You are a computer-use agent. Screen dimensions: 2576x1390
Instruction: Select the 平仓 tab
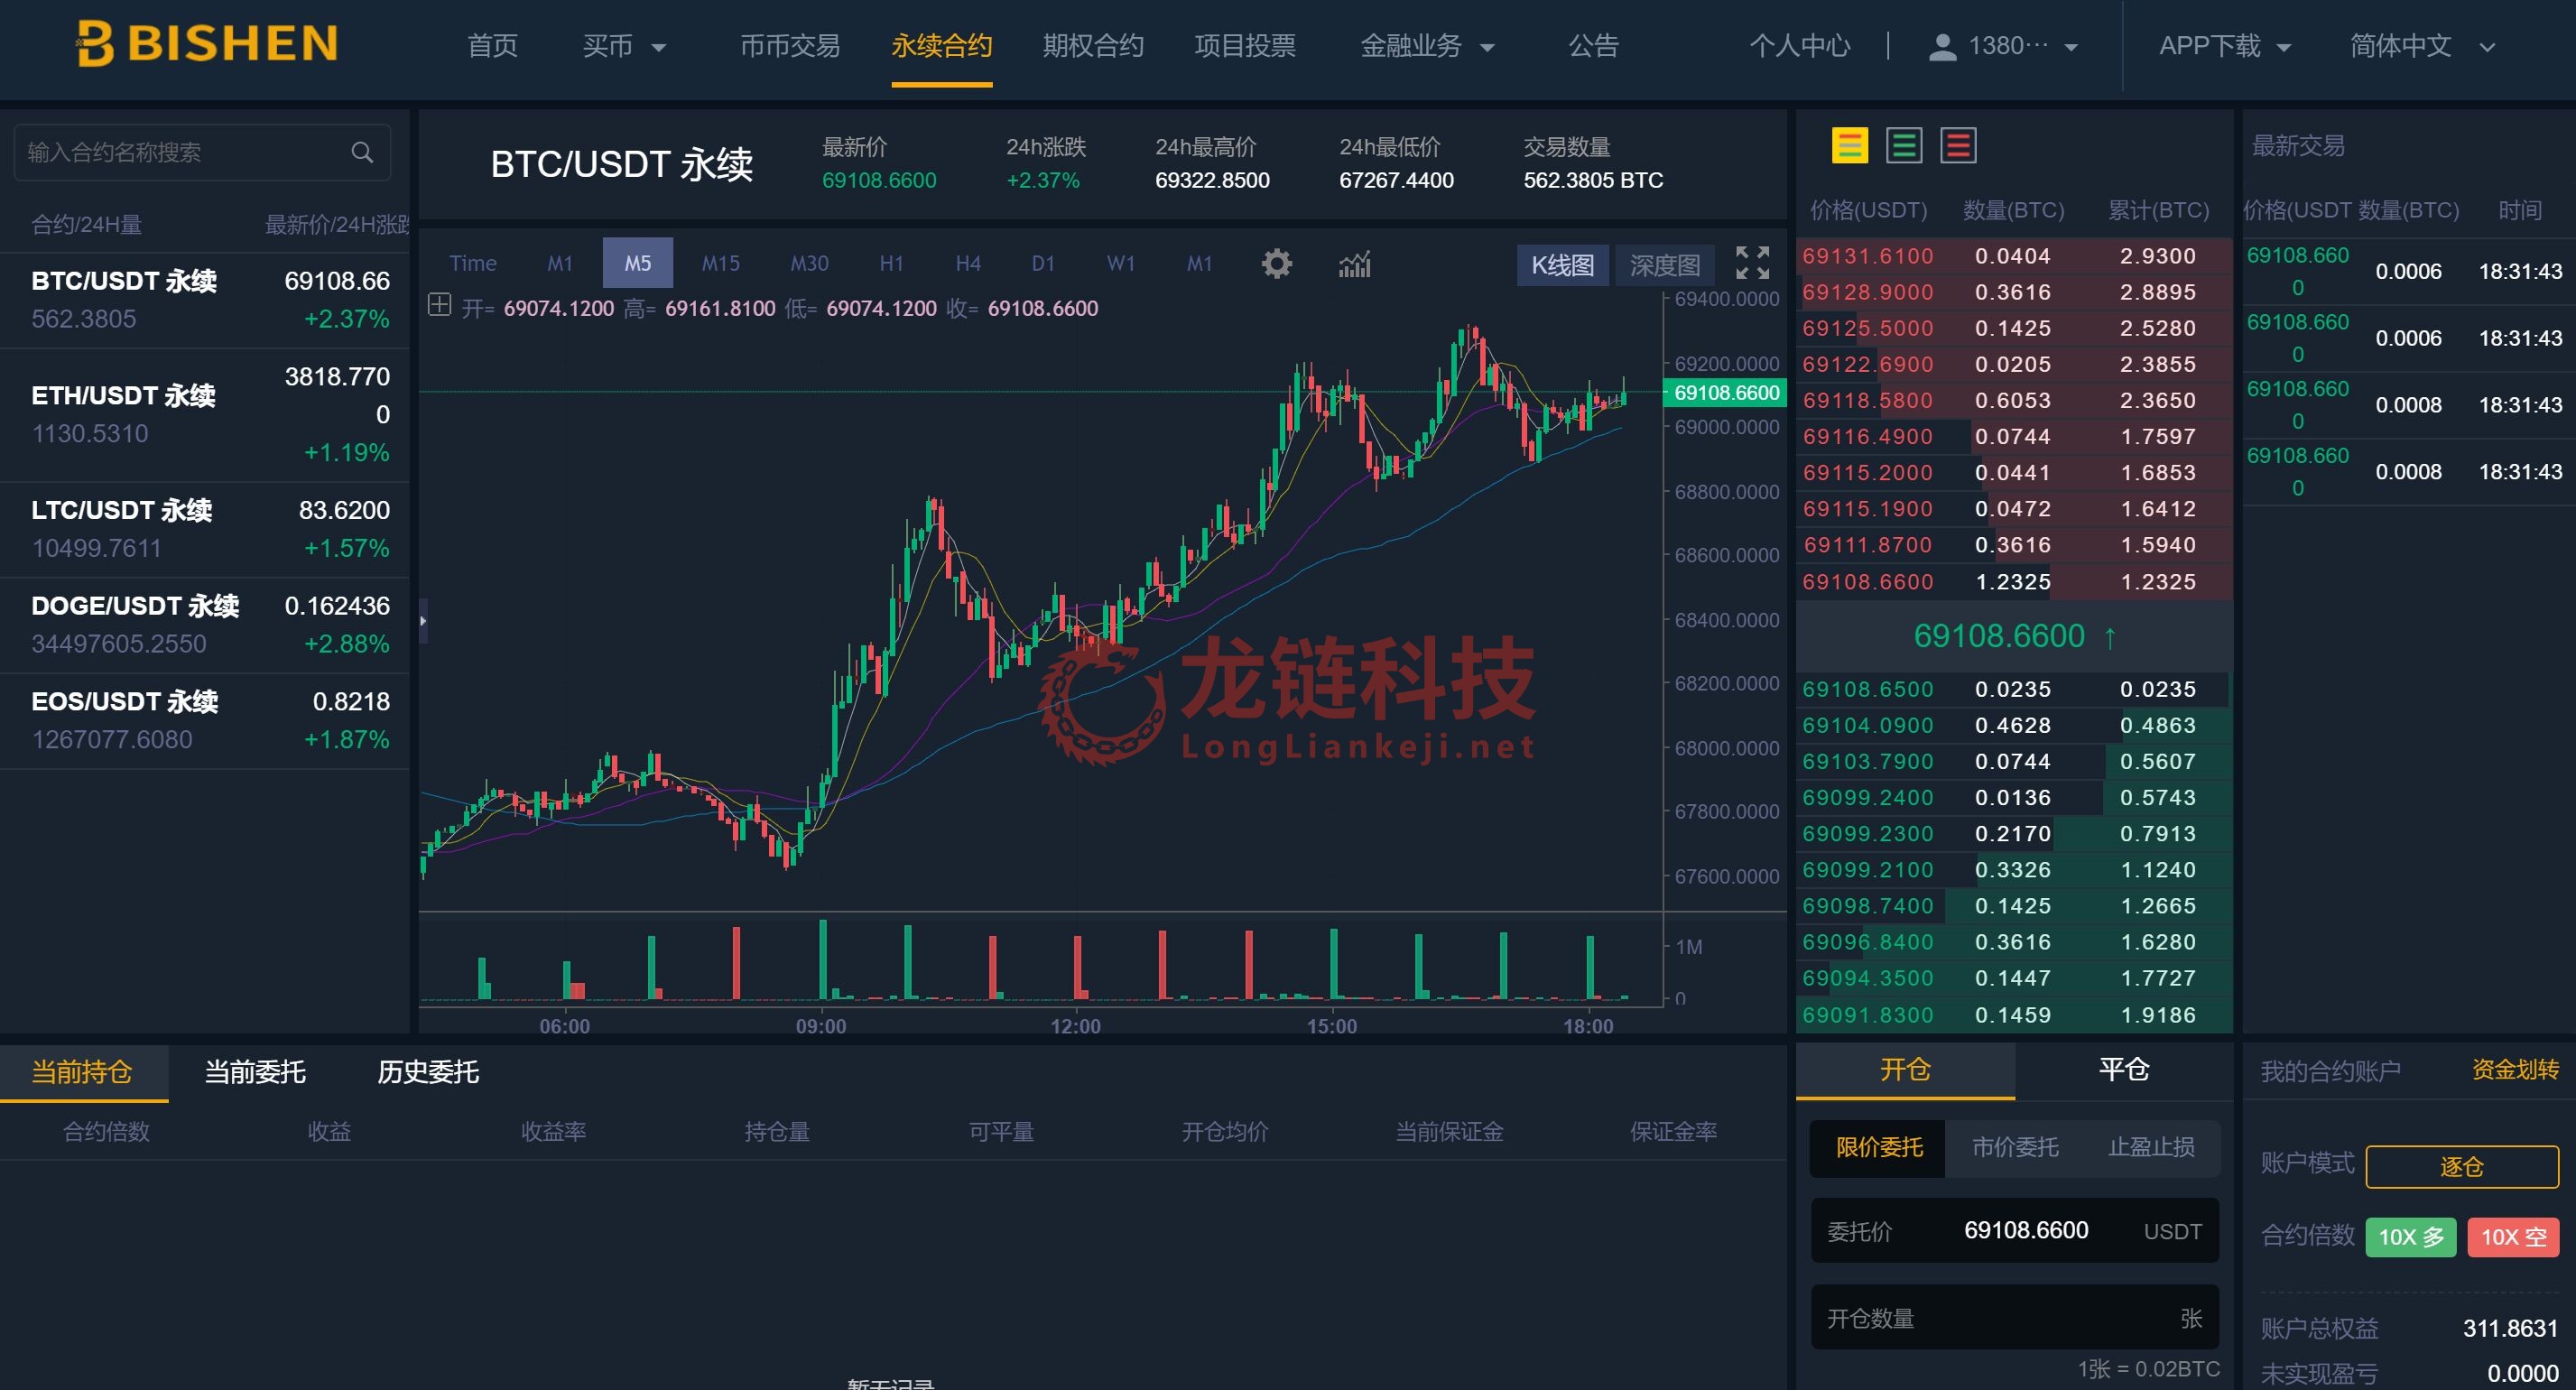coord(2123,1070)
